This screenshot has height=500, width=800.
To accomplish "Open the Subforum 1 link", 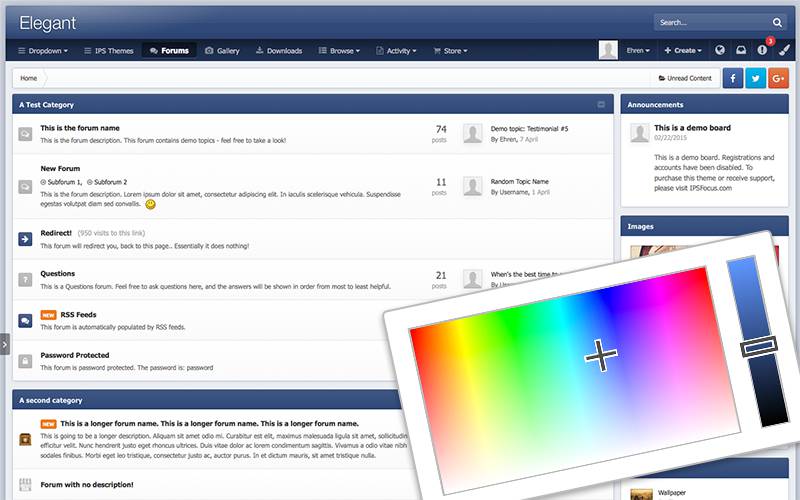I will coord(63,182).
